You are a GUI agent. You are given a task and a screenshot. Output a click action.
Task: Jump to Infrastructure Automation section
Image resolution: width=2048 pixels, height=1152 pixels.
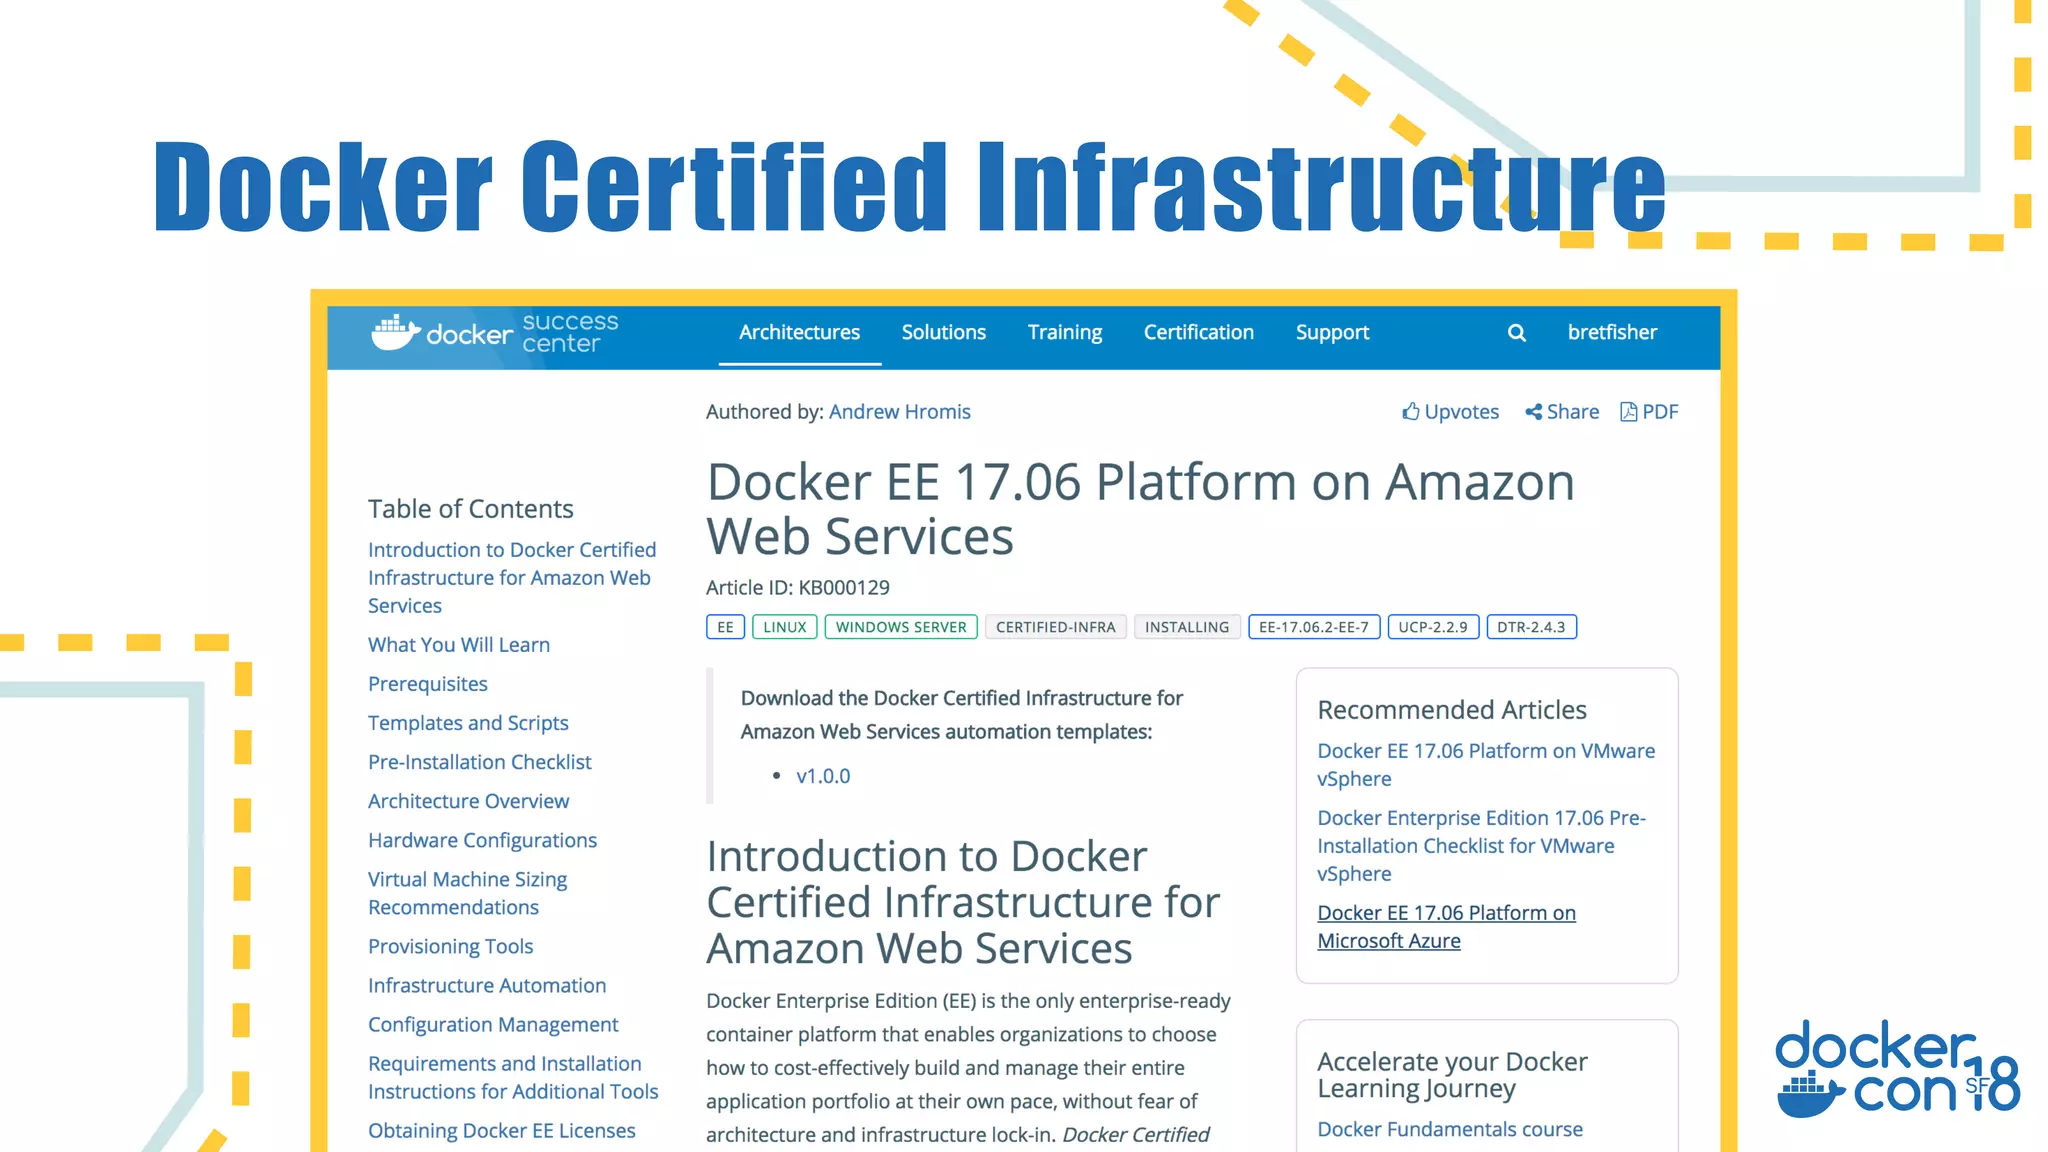(x=487, y=985)
